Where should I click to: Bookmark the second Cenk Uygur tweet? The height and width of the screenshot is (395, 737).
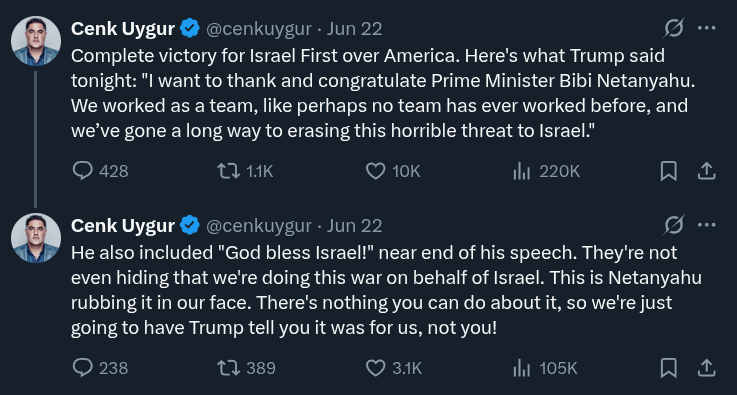click(668, 368)
